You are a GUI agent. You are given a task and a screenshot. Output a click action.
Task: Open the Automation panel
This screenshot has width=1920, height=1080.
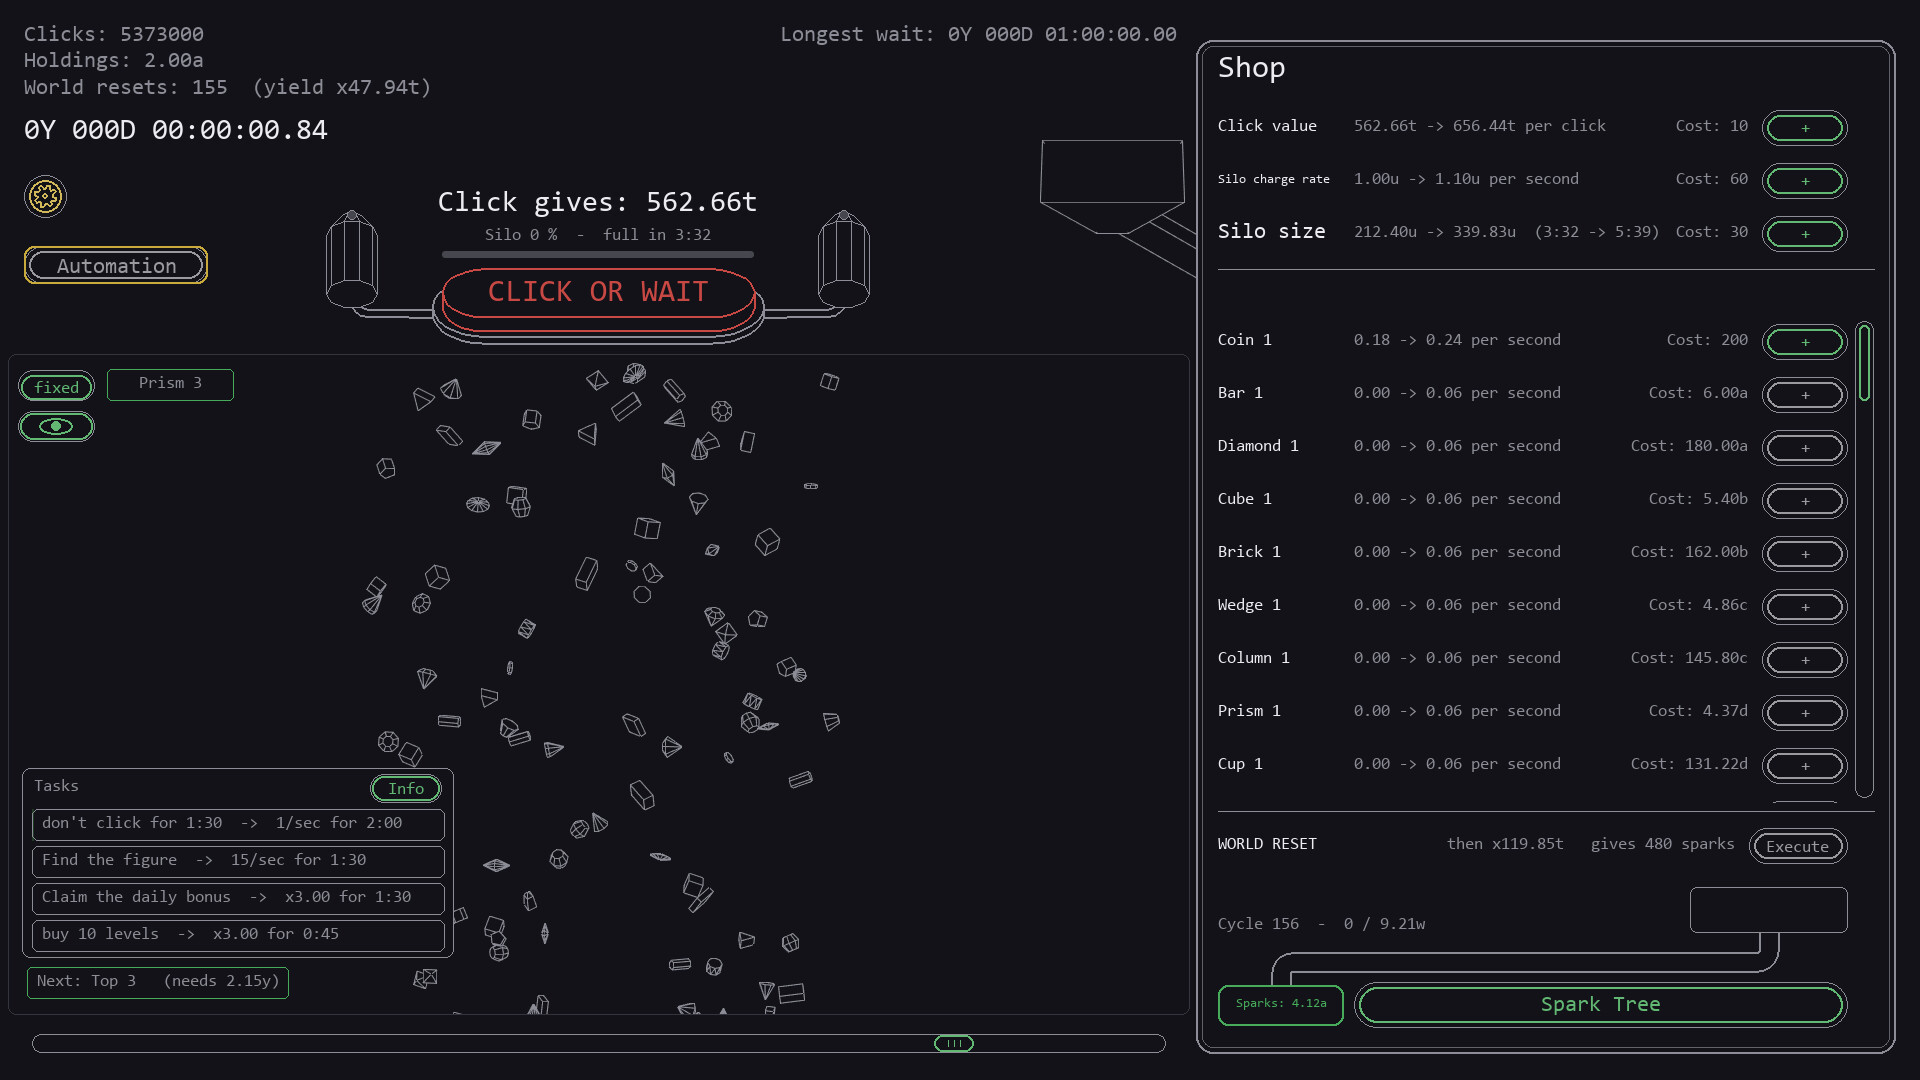point(116,265)
